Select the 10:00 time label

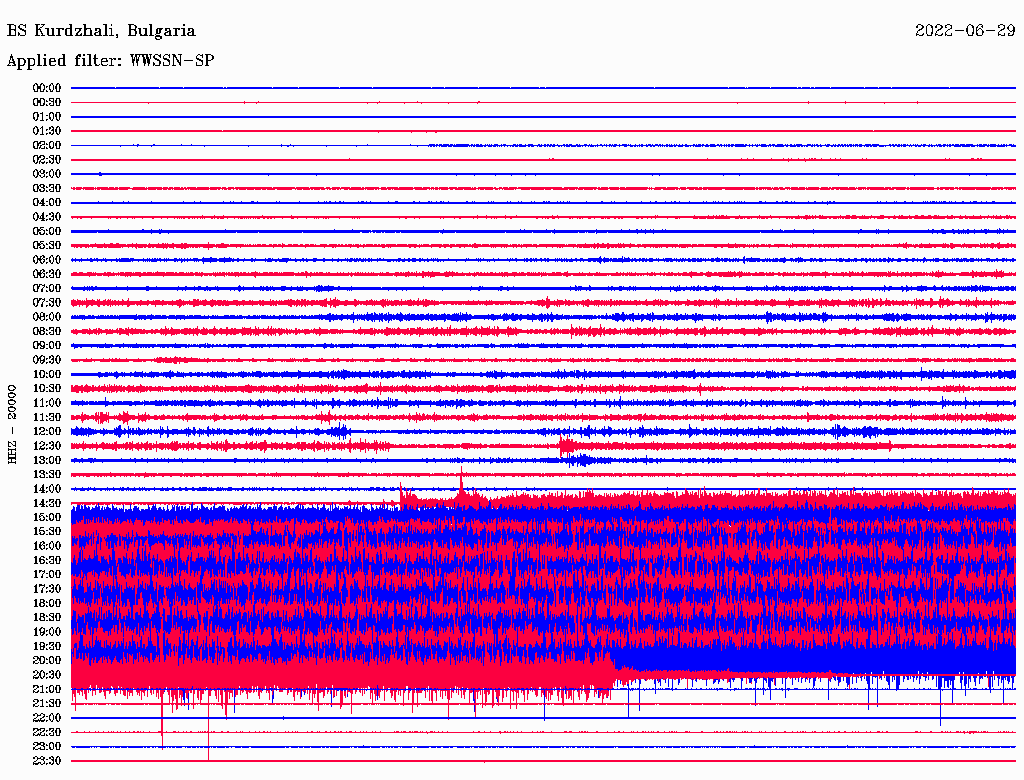(x=47, y=374)
